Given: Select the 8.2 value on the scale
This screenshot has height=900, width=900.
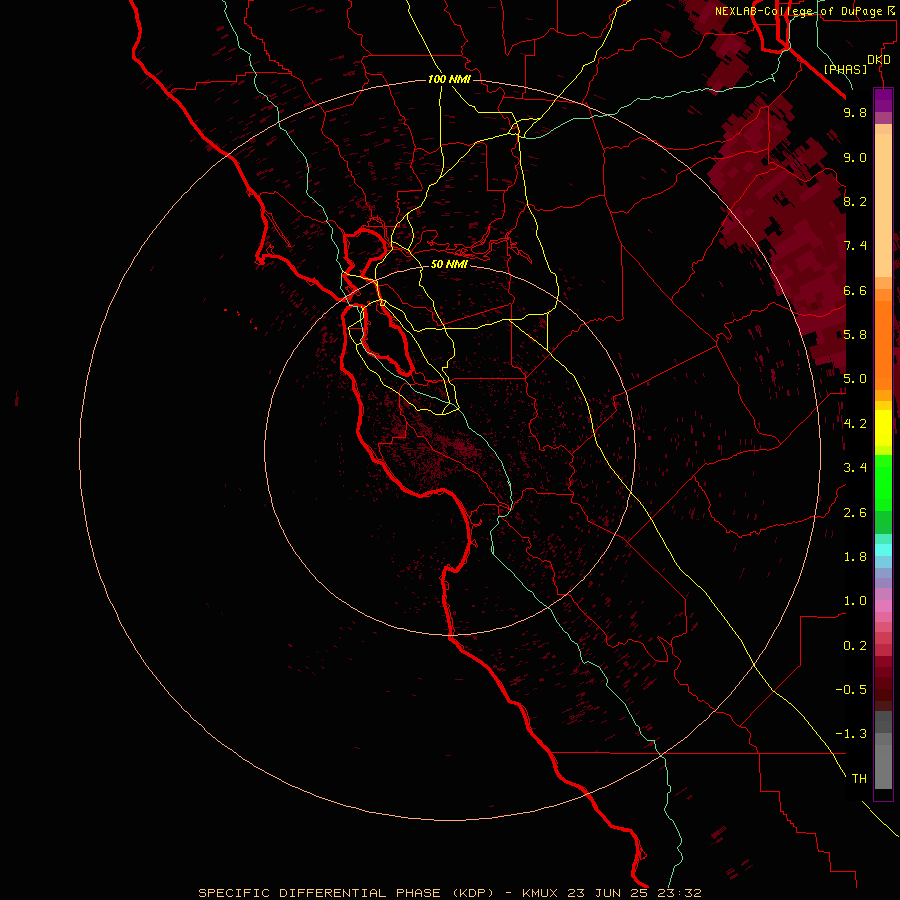Looking at the screenshot, I should pos(855,201).
